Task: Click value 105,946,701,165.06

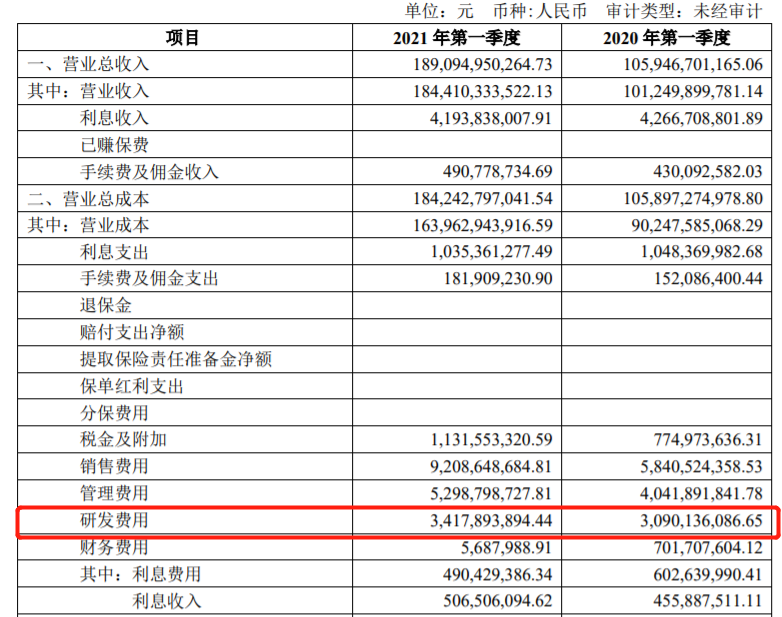Action: [693, 64]
